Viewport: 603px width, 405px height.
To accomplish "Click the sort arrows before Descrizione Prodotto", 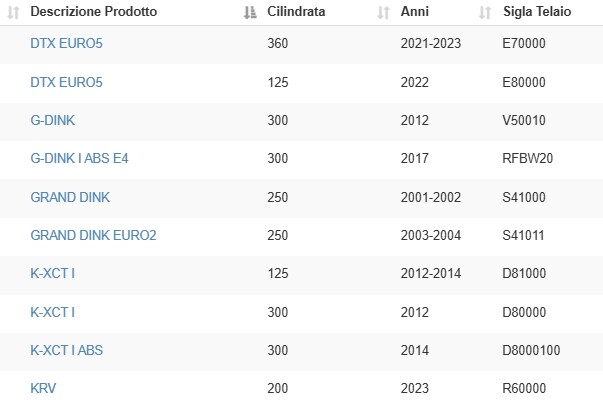I will click(13, 12).
